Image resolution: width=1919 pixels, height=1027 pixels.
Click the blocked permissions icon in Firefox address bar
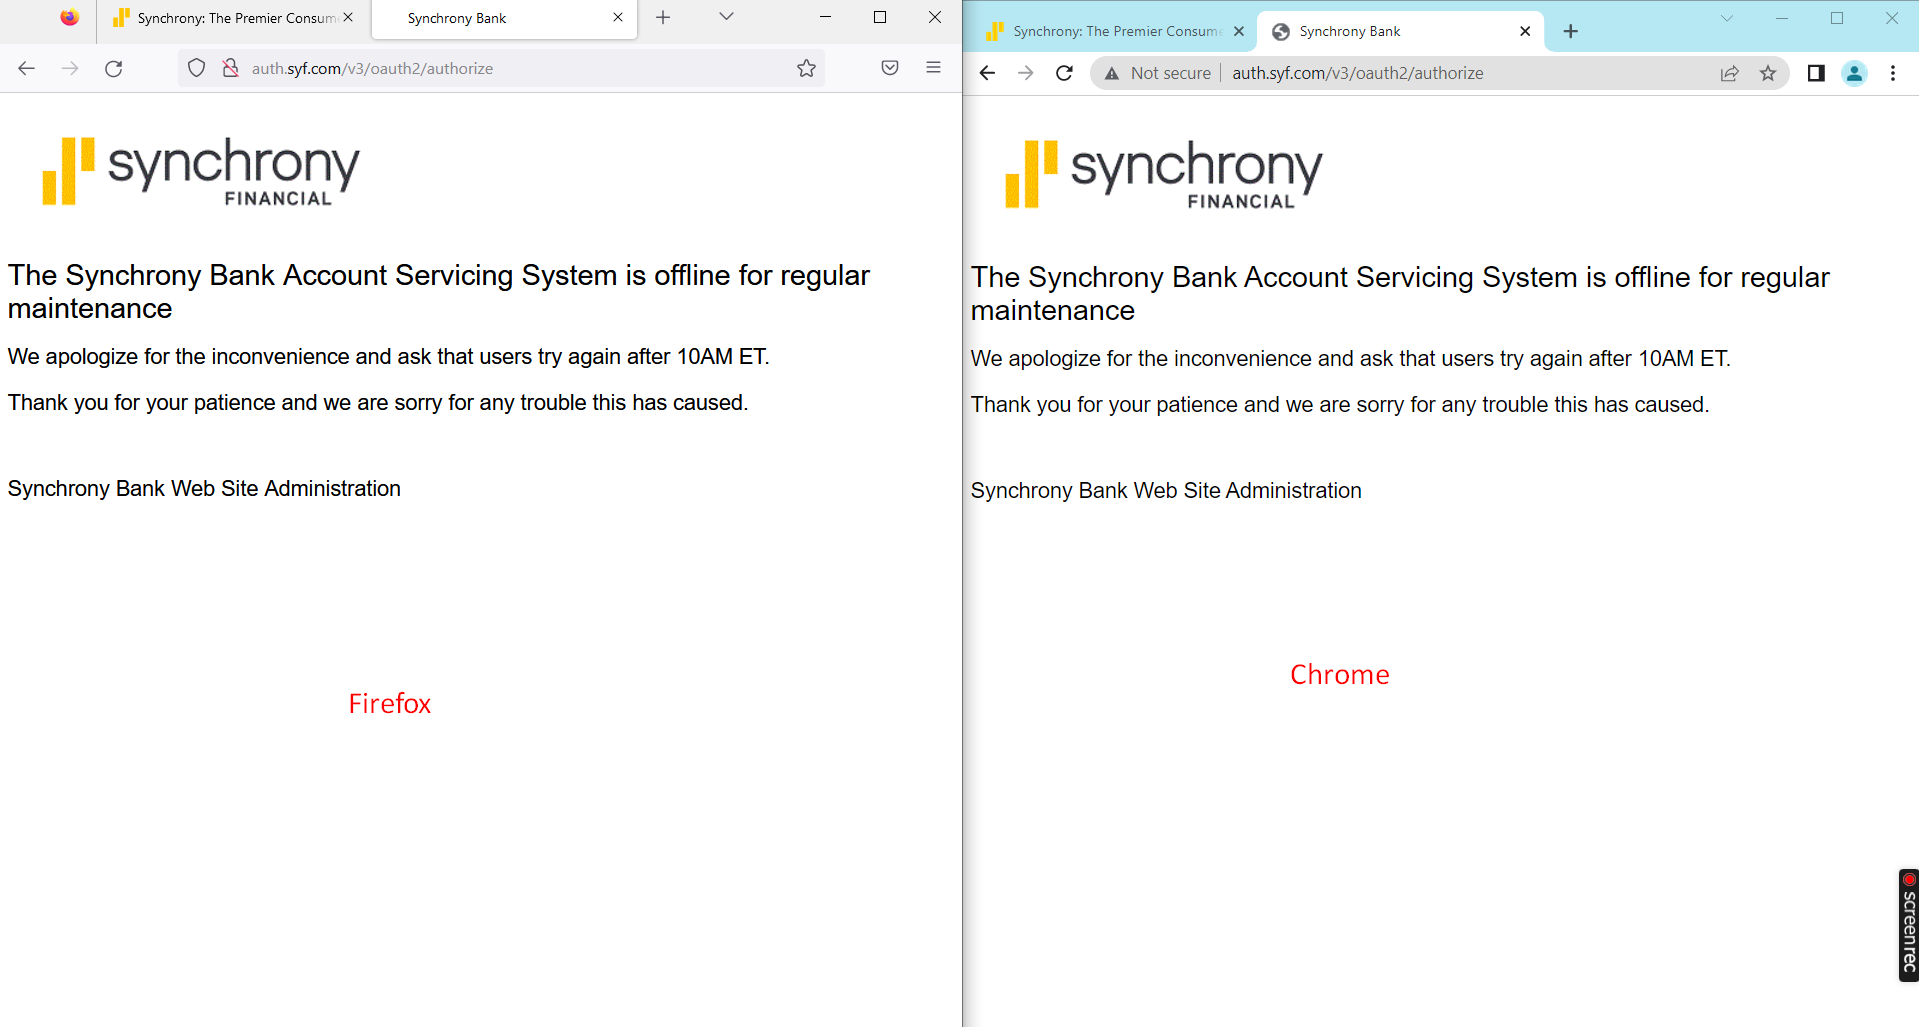tap(230, 68)
